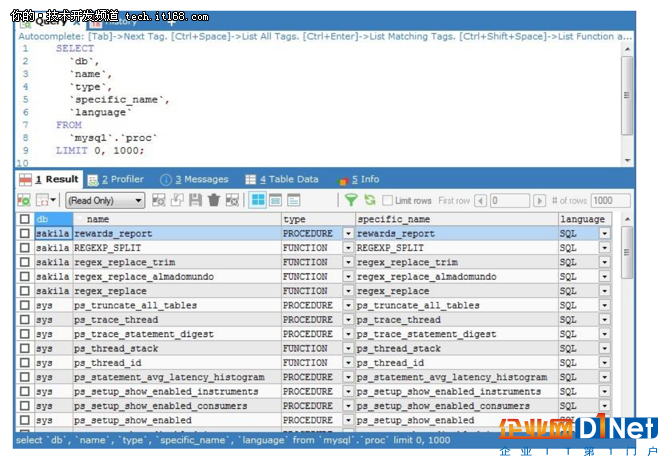
Task: Click the insert new row icon
Action: (159, 200)
